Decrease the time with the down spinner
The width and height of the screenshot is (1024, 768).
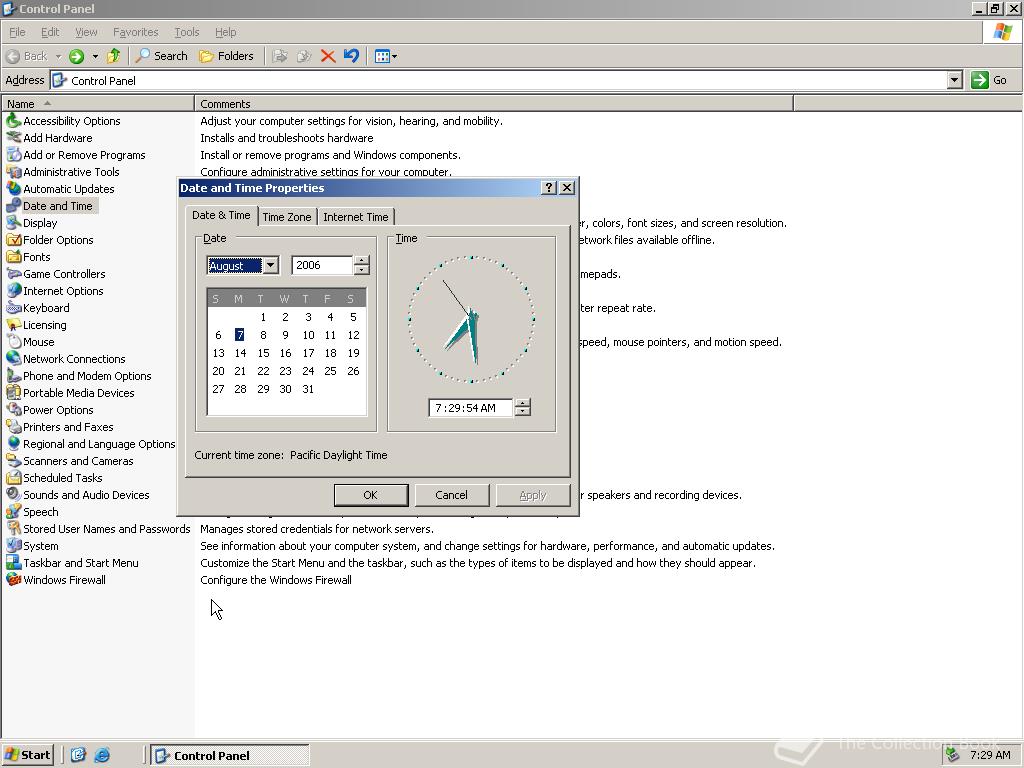click(x=522, y=412)
